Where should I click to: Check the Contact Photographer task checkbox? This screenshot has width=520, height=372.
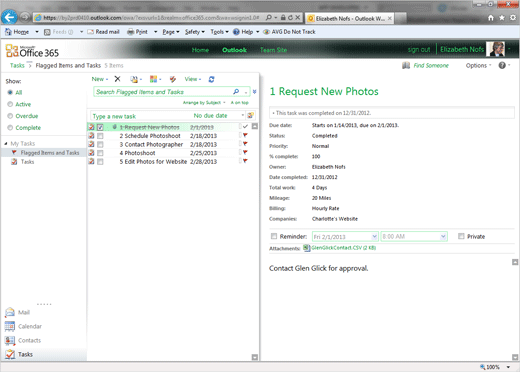pyautogui.click(x=100, y=145)
